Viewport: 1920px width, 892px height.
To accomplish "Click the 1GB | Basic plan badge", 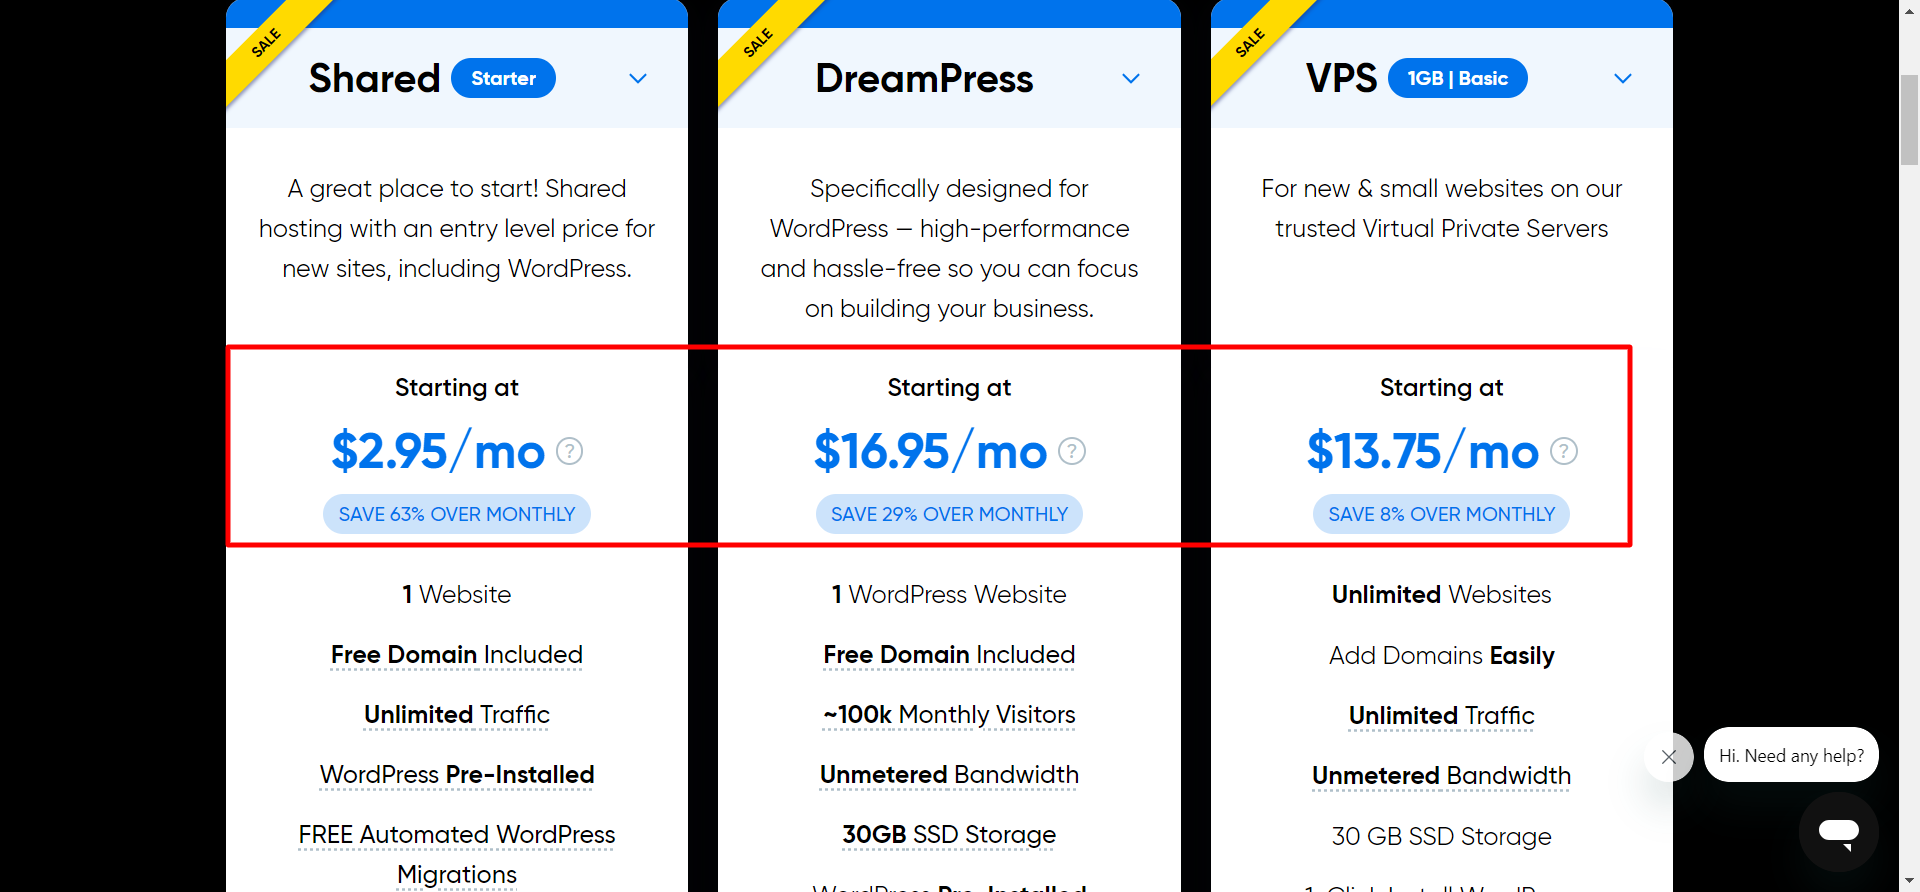I will pyautogui.click(x=1457, y=79).
